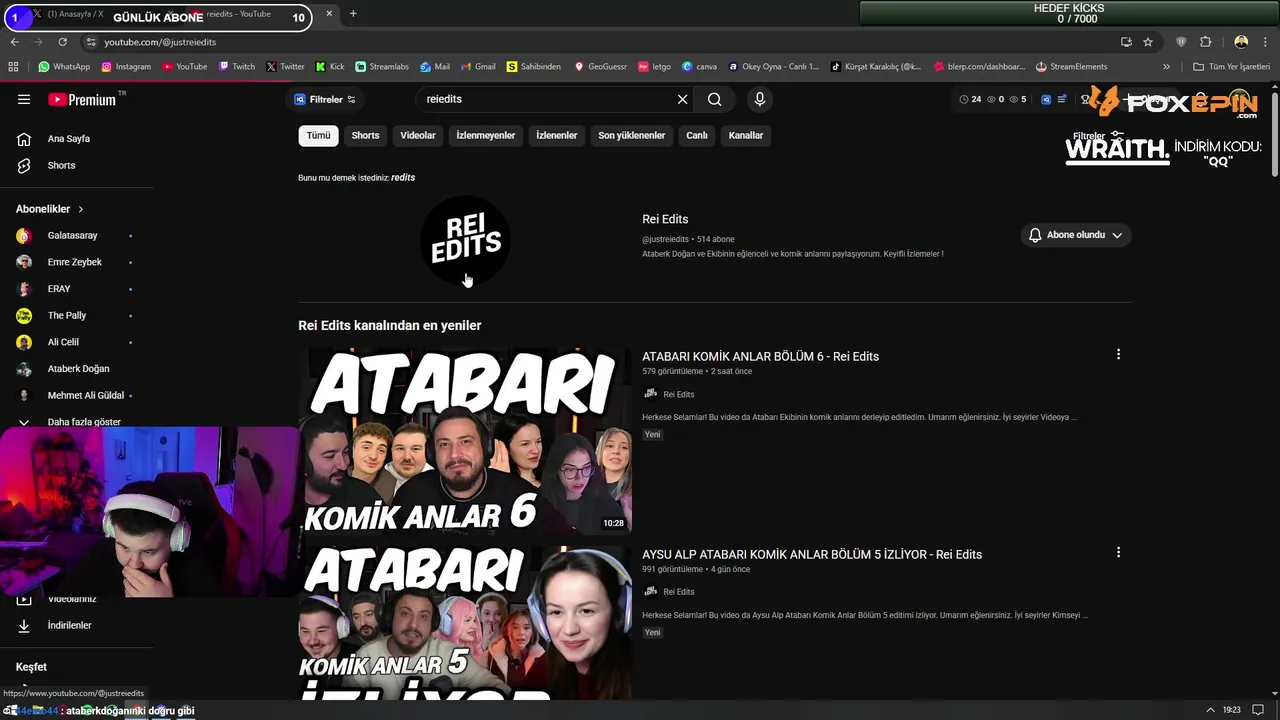
Task: Select the Son yüklenenler filter chip
Action: (x=632, y=135)
